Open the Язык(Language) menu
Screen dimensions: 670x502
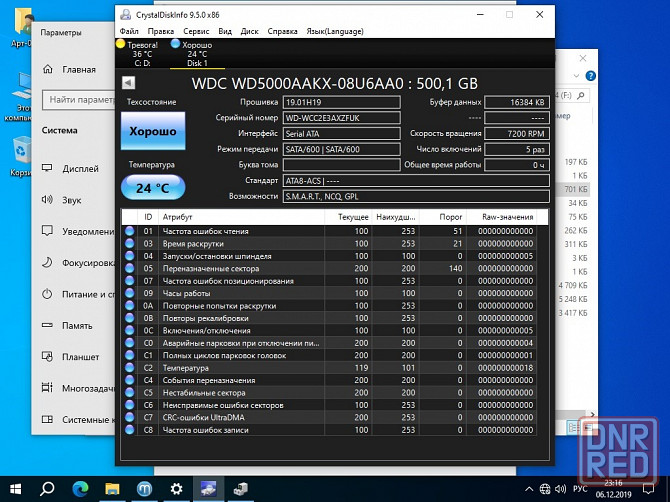coord(335,31)
